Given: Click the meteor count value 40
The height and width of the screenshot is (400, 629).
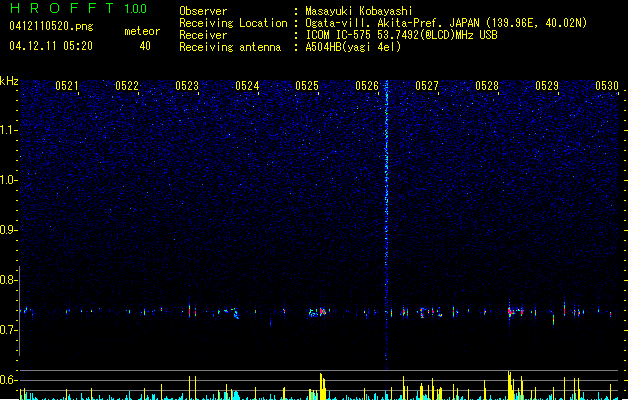Looking at the screenshot, I should tap(145, 46).
